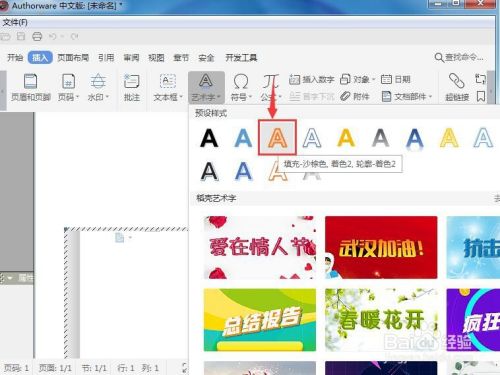Viewport: 500px width, 375px height.
Task: Switch to the 审阅 tab
Action: pyautogui.click(x=131, y=57)
